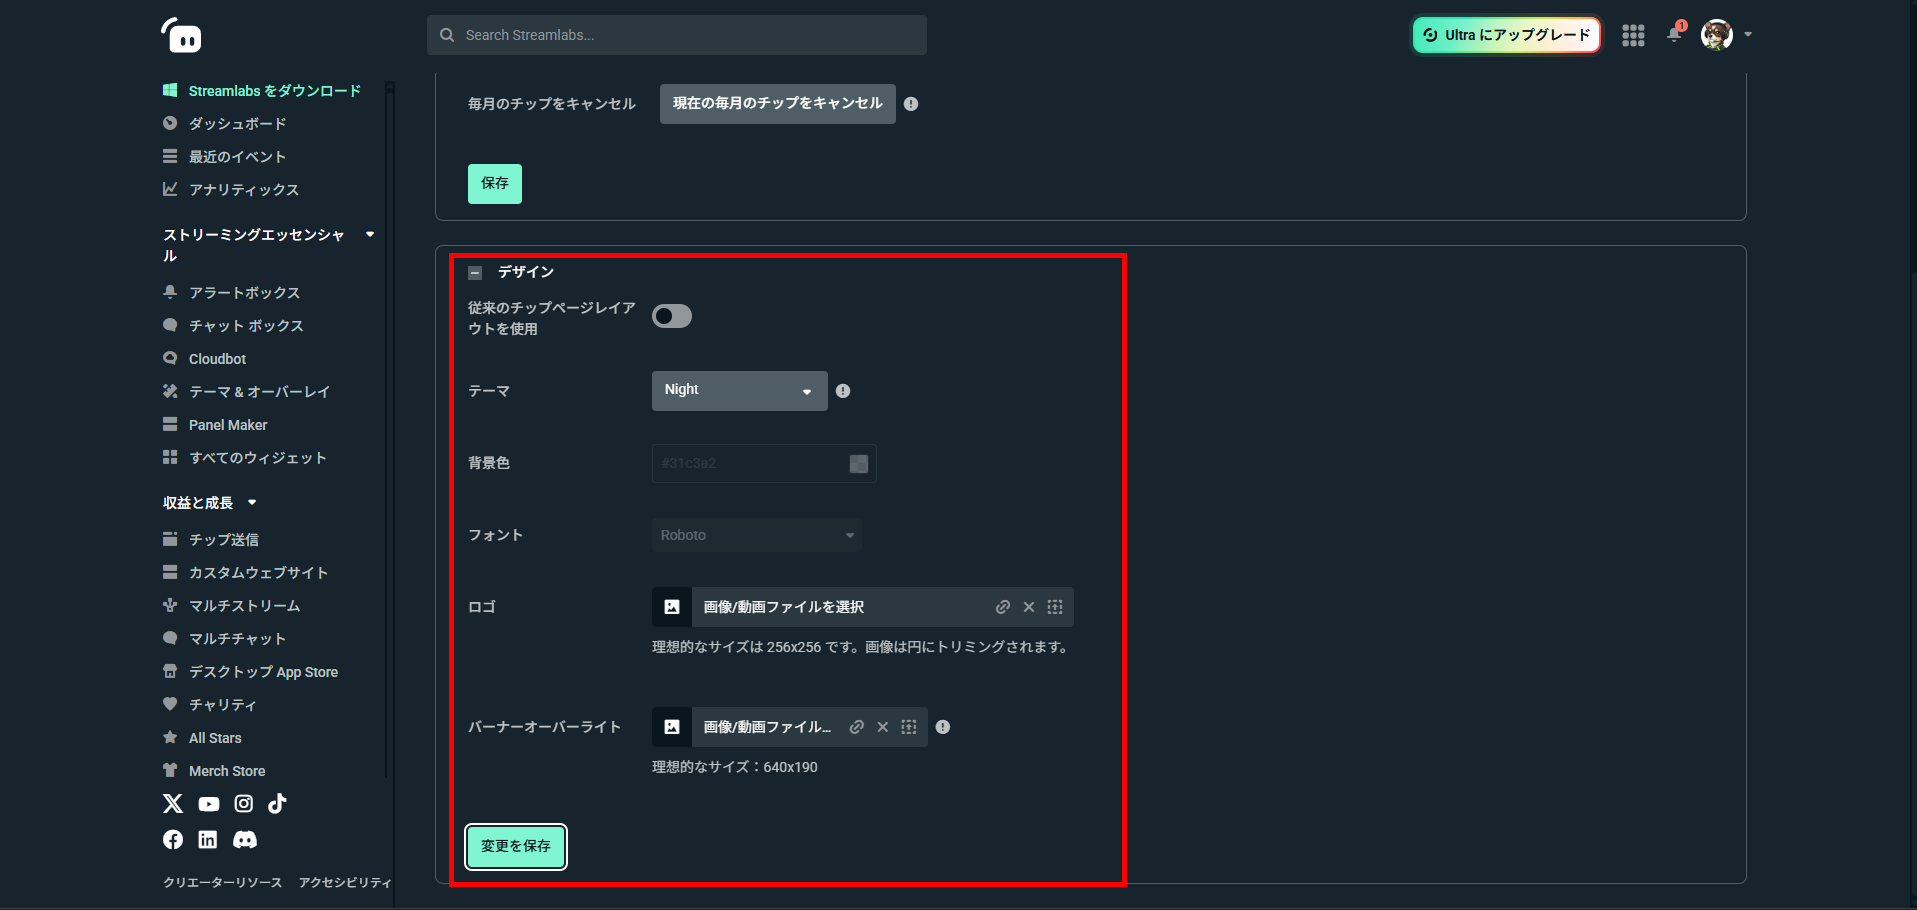Viewport: 1917px width, 910px height.
Task: Collapse 収益と成長 section arrow
Action: tap(252, 503)
